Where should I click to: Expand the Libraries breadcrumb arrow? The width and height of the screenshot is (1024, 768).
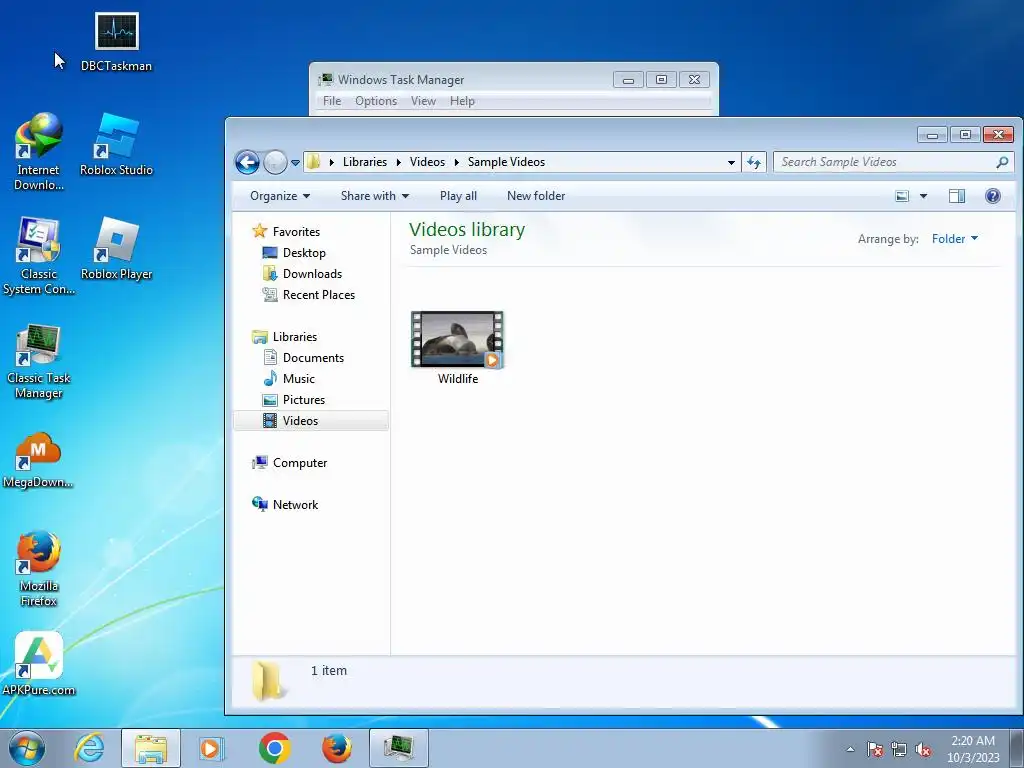[398, 162]
